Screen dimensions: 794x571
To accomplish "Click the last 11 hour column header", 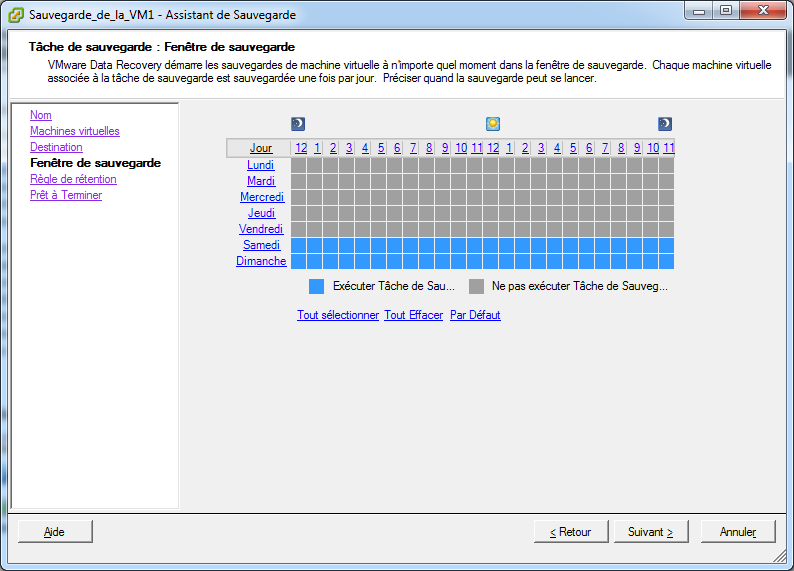I will point(668,148).
